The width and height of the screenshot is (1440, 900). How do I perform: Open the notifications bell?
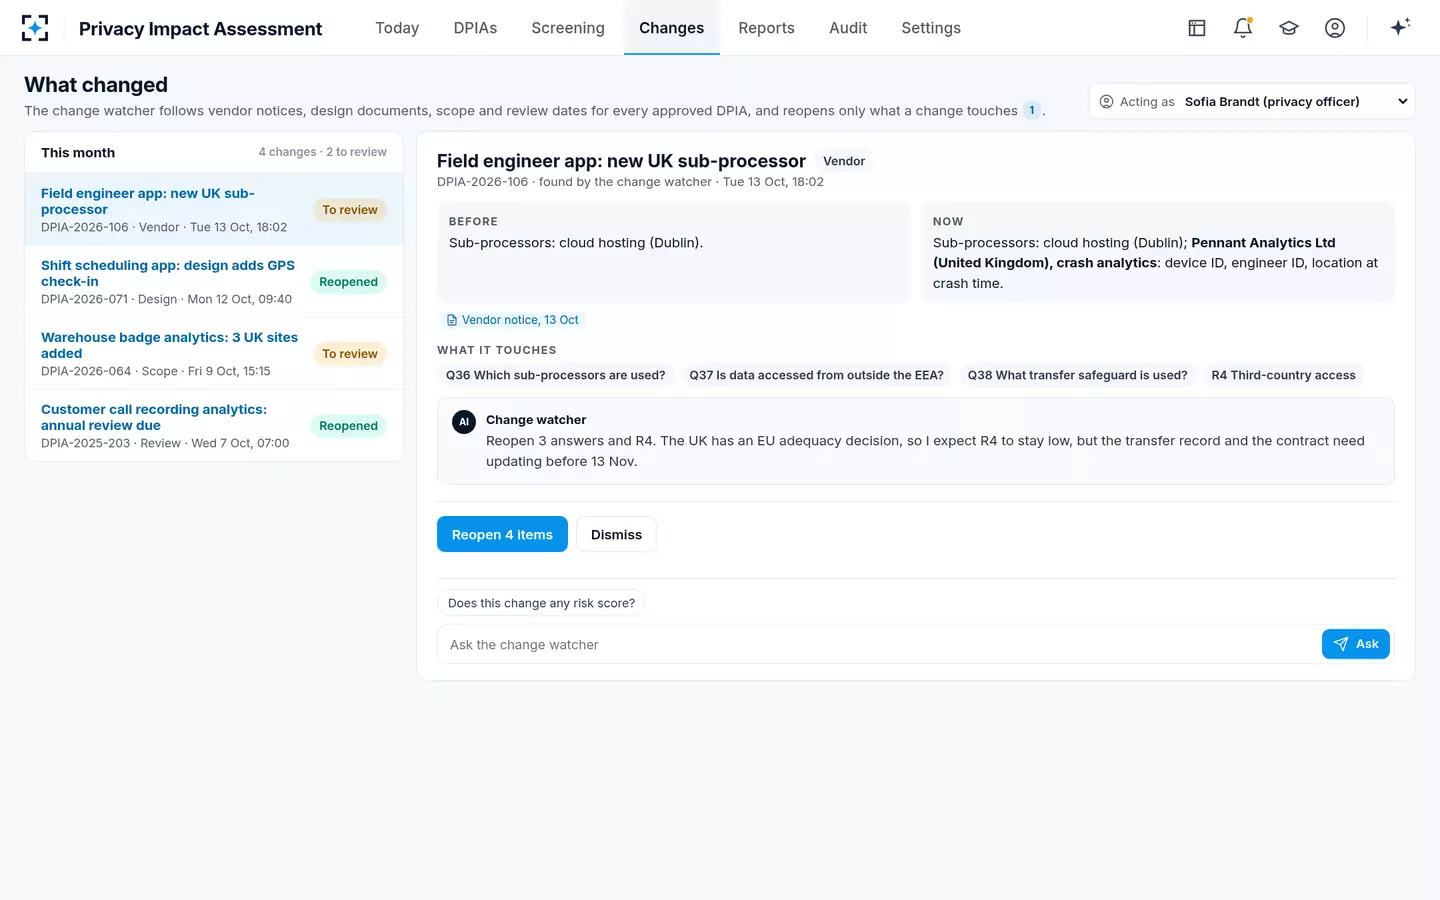(1243, 28)
